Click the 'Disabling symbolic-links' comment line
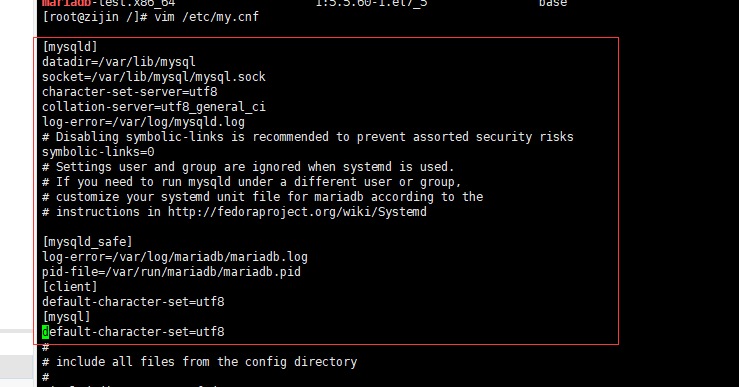This screenshot has height=387, width=739. pos(308,137)
